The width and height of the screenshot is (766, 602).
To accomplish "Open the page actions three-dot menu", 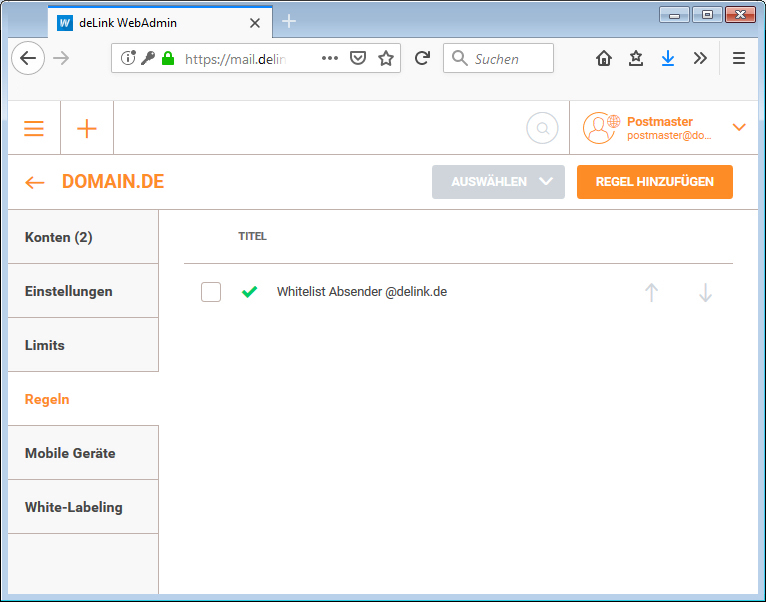I will pos(330,58).
